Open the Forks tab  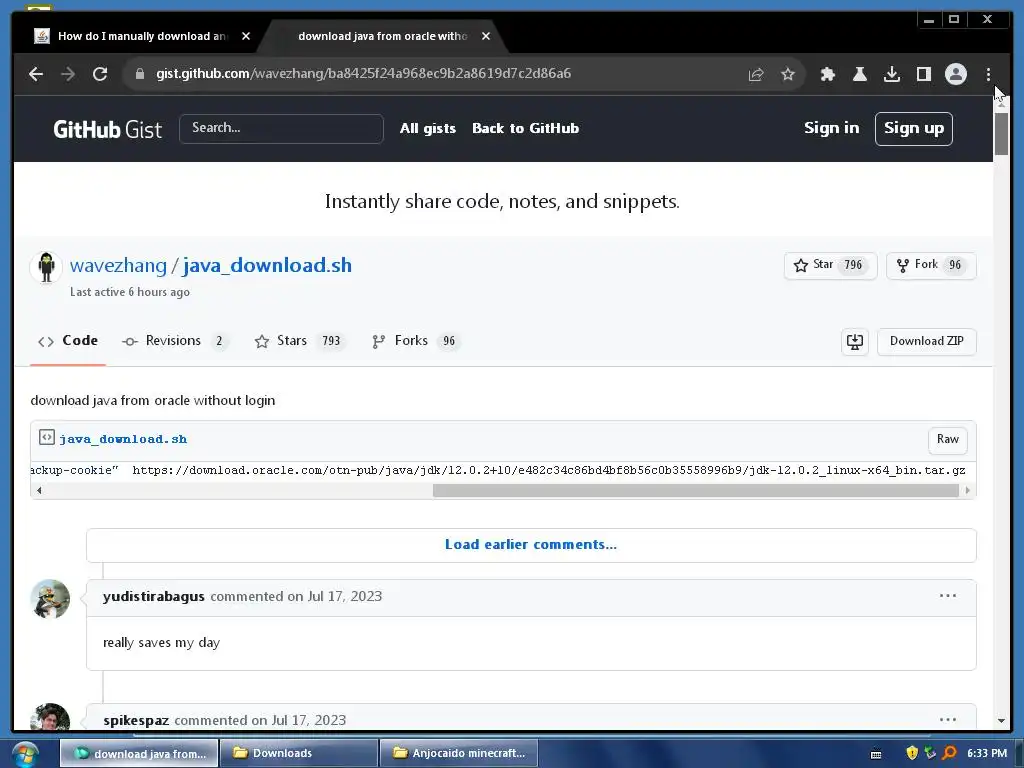[x=416, y=341]
